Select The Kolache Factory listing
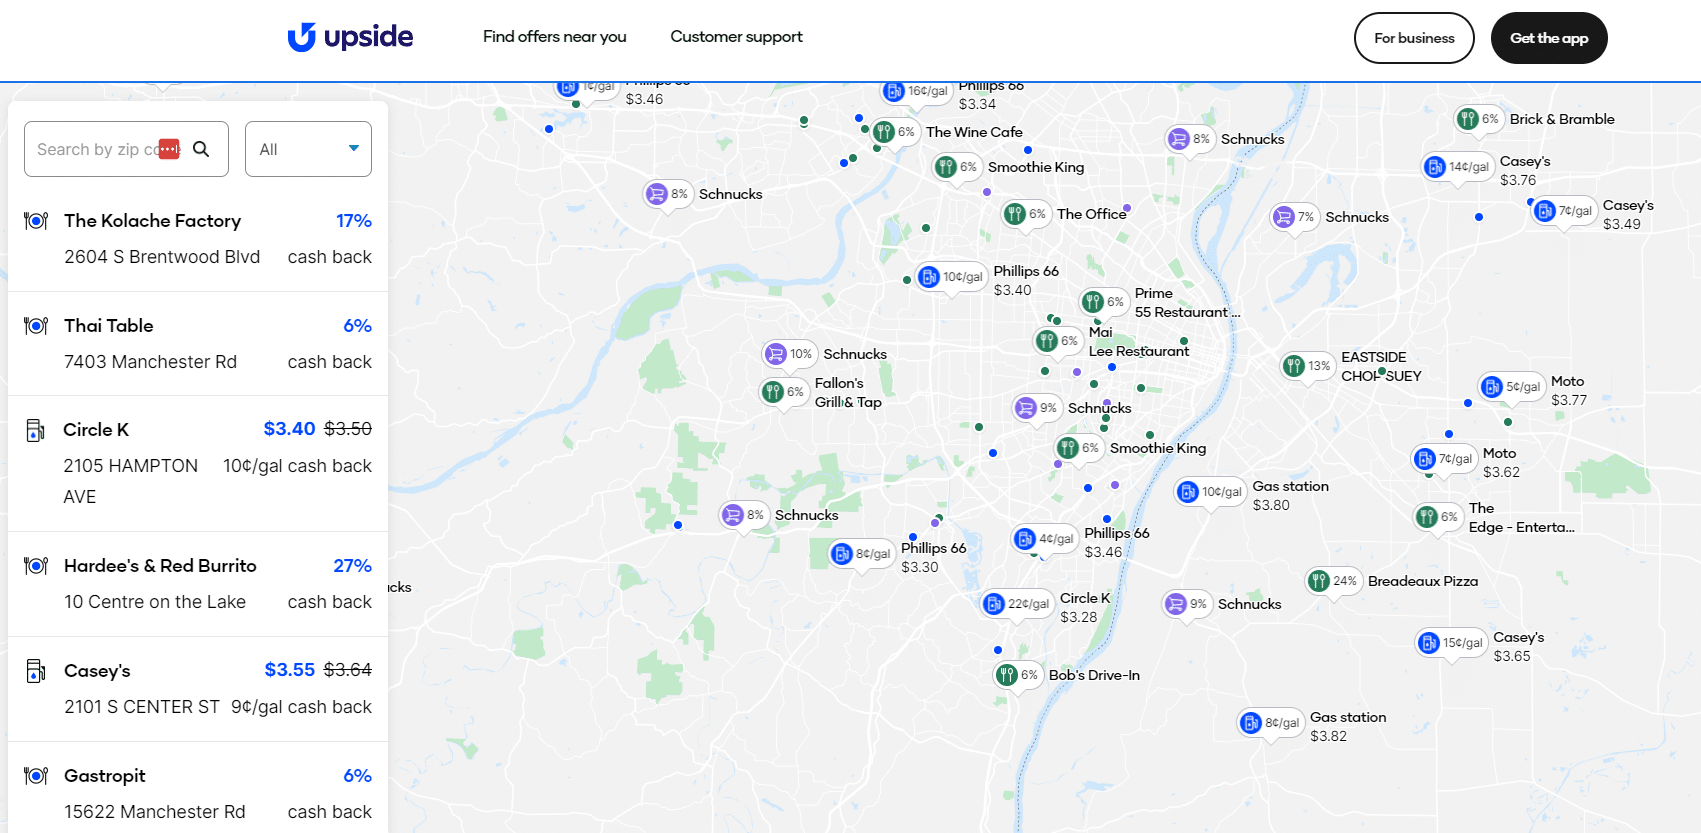1701x833 pixels. [198, 239]
